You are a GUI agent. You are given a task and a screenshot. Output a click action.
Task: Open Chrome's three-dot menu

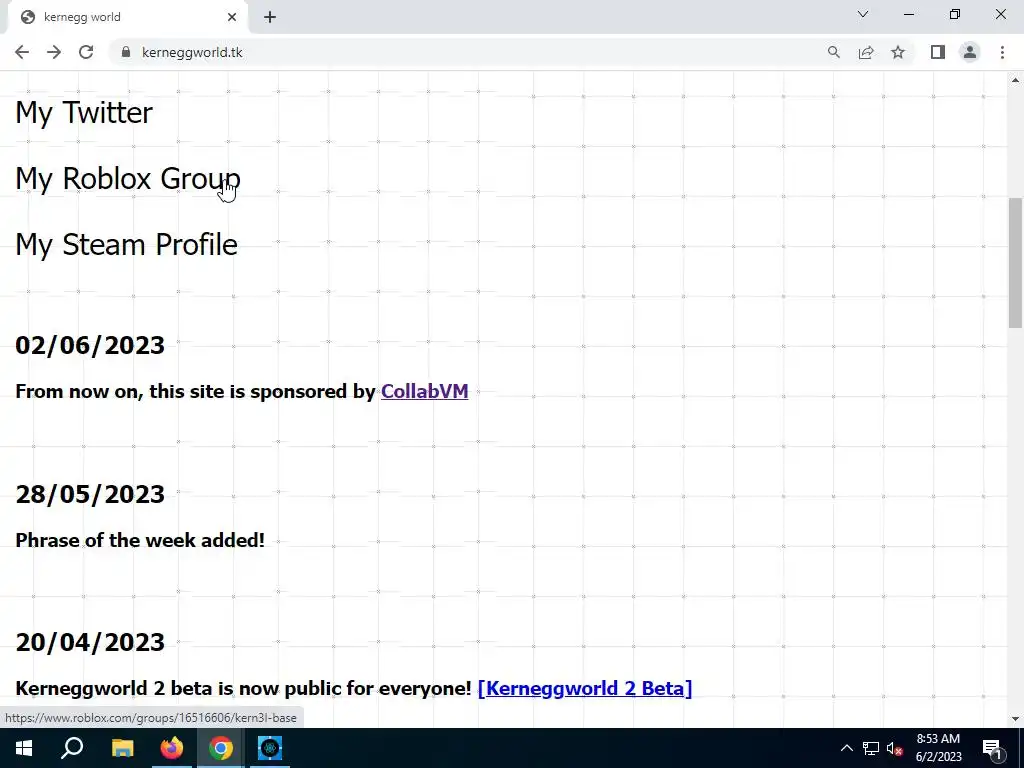tap(1002, 52)
